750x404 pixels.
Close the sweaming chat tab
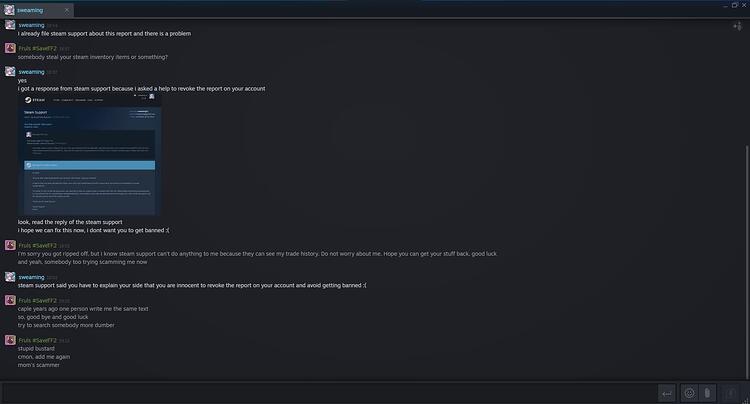click(x=66, y=10)
